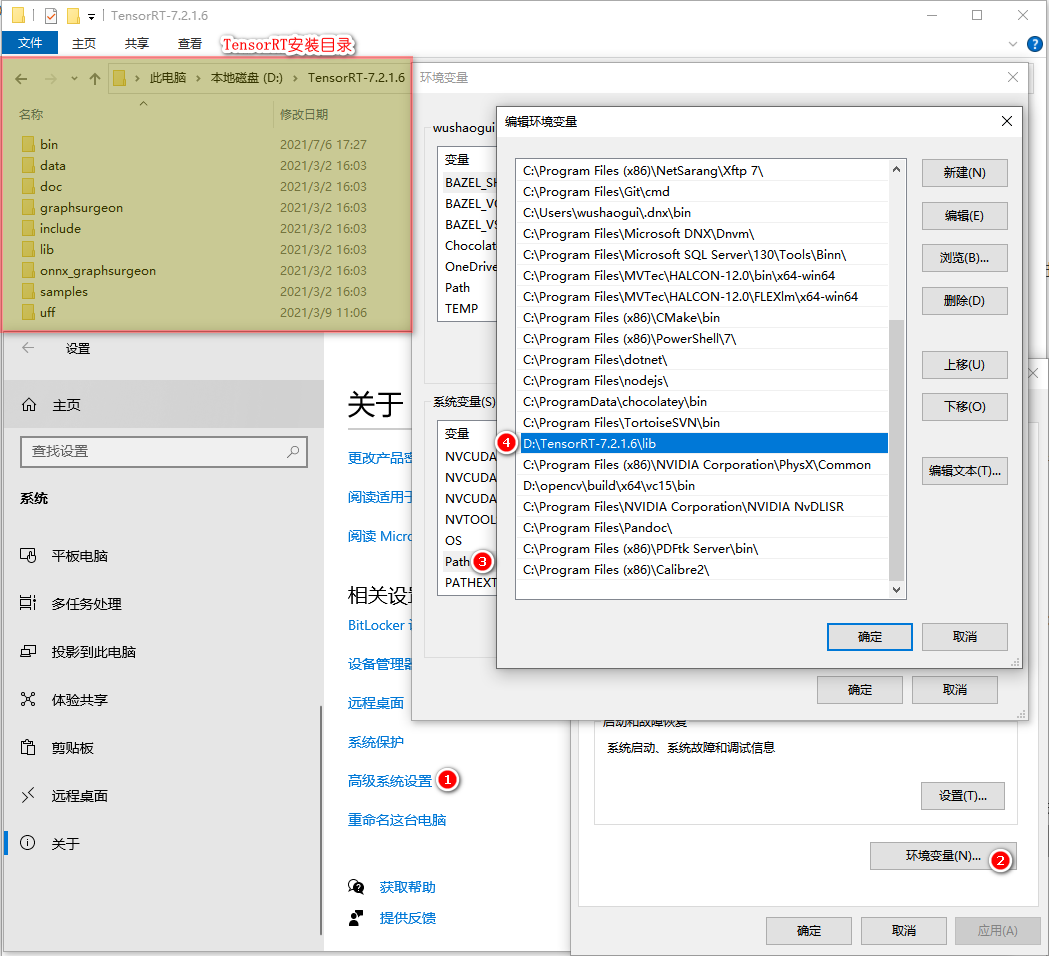Click the home icon in Settings sidebar
Viewport: 1049px width, 956px height.
[29, 405]
